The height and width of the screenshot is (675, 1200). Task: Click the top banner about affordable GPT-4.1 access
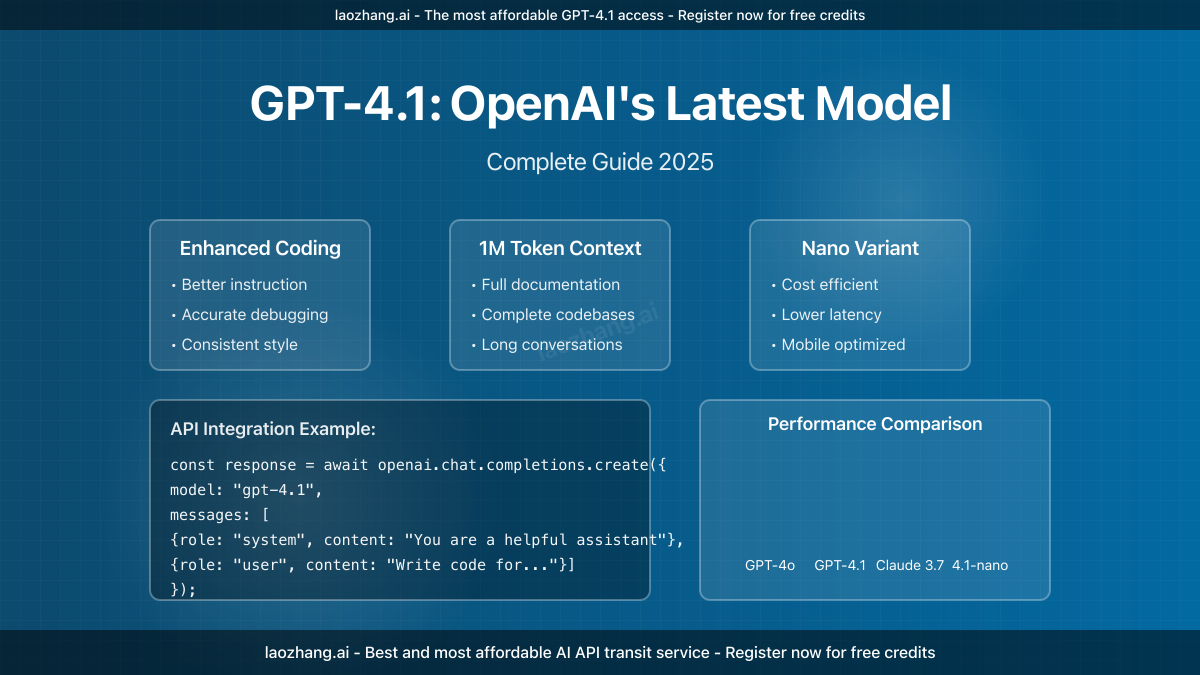click(x=600, y=15)
